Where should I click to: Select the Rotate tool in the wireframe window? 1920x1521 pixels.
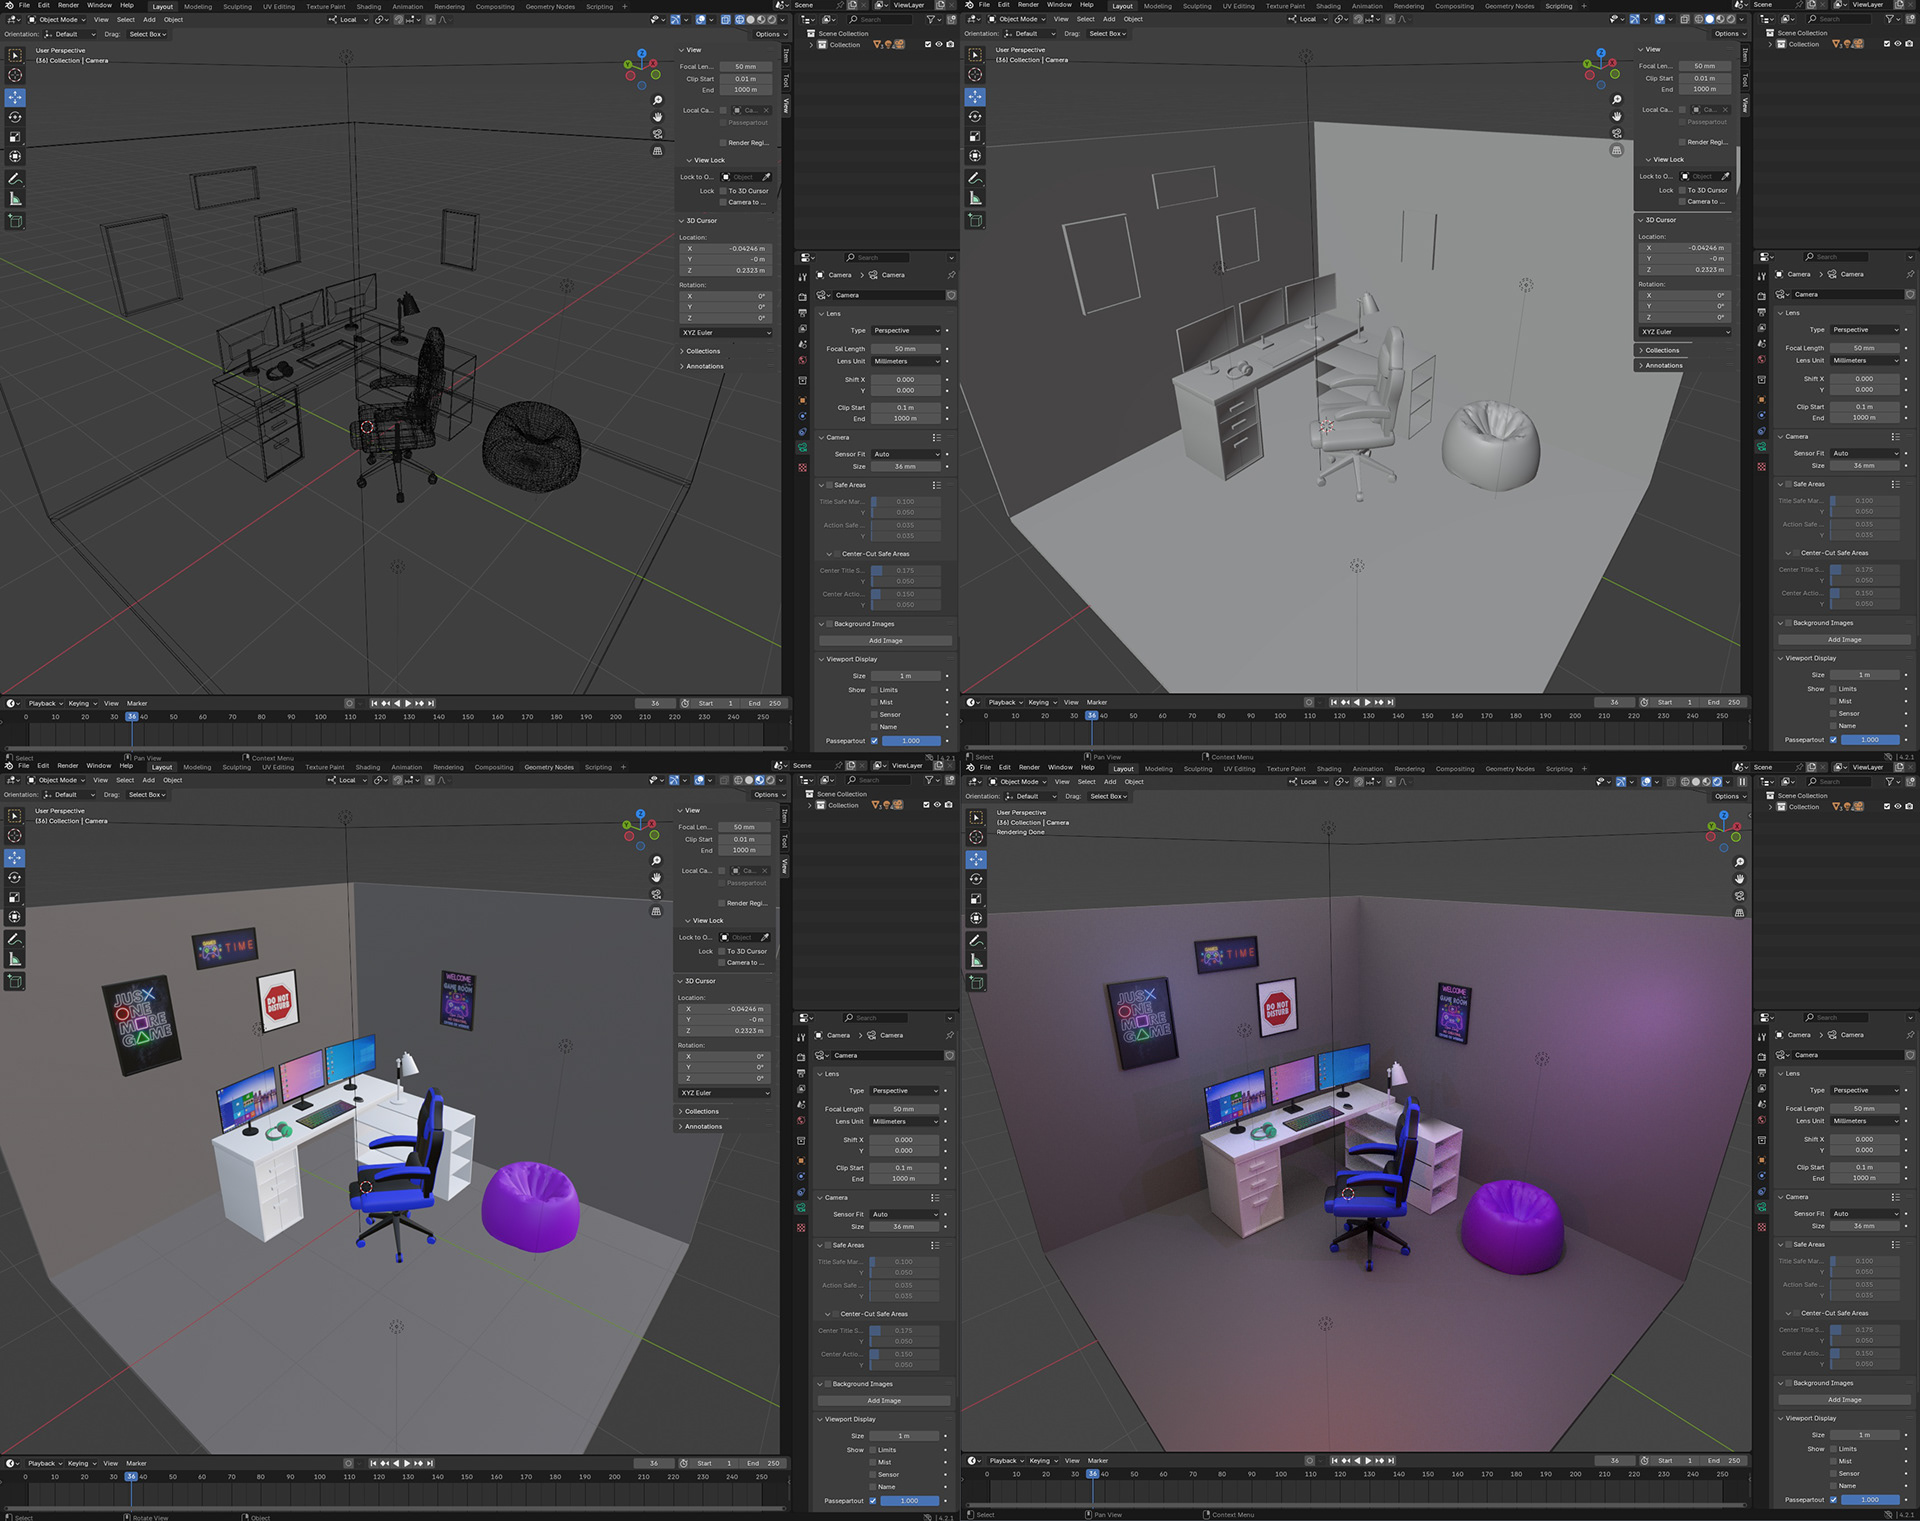click(15, 117)
